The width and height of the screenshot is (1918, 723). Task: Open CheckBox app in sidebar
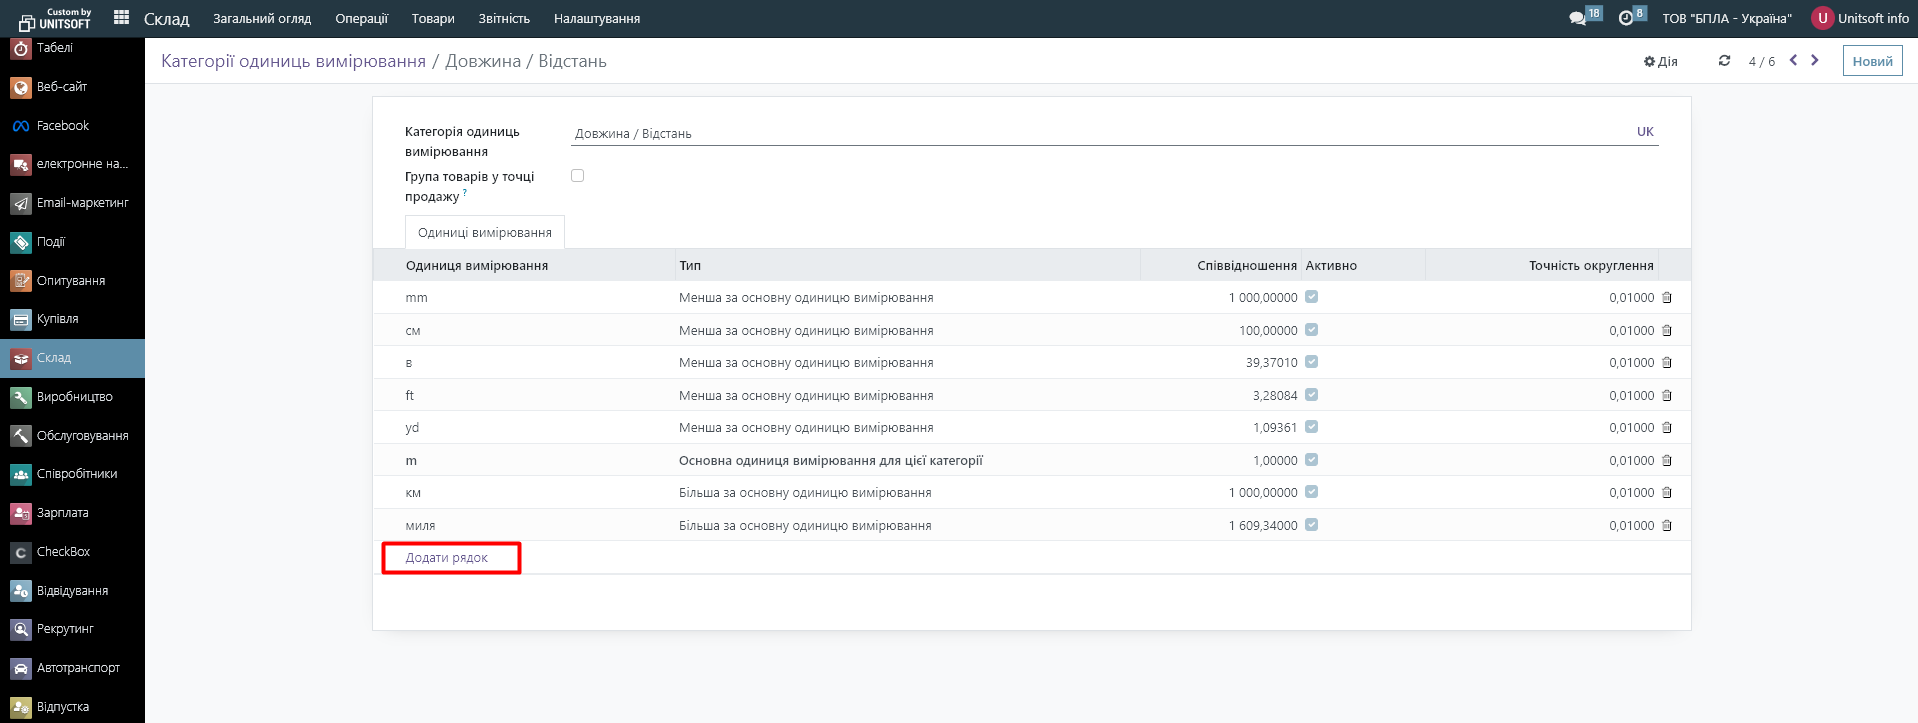coord(63,552)
